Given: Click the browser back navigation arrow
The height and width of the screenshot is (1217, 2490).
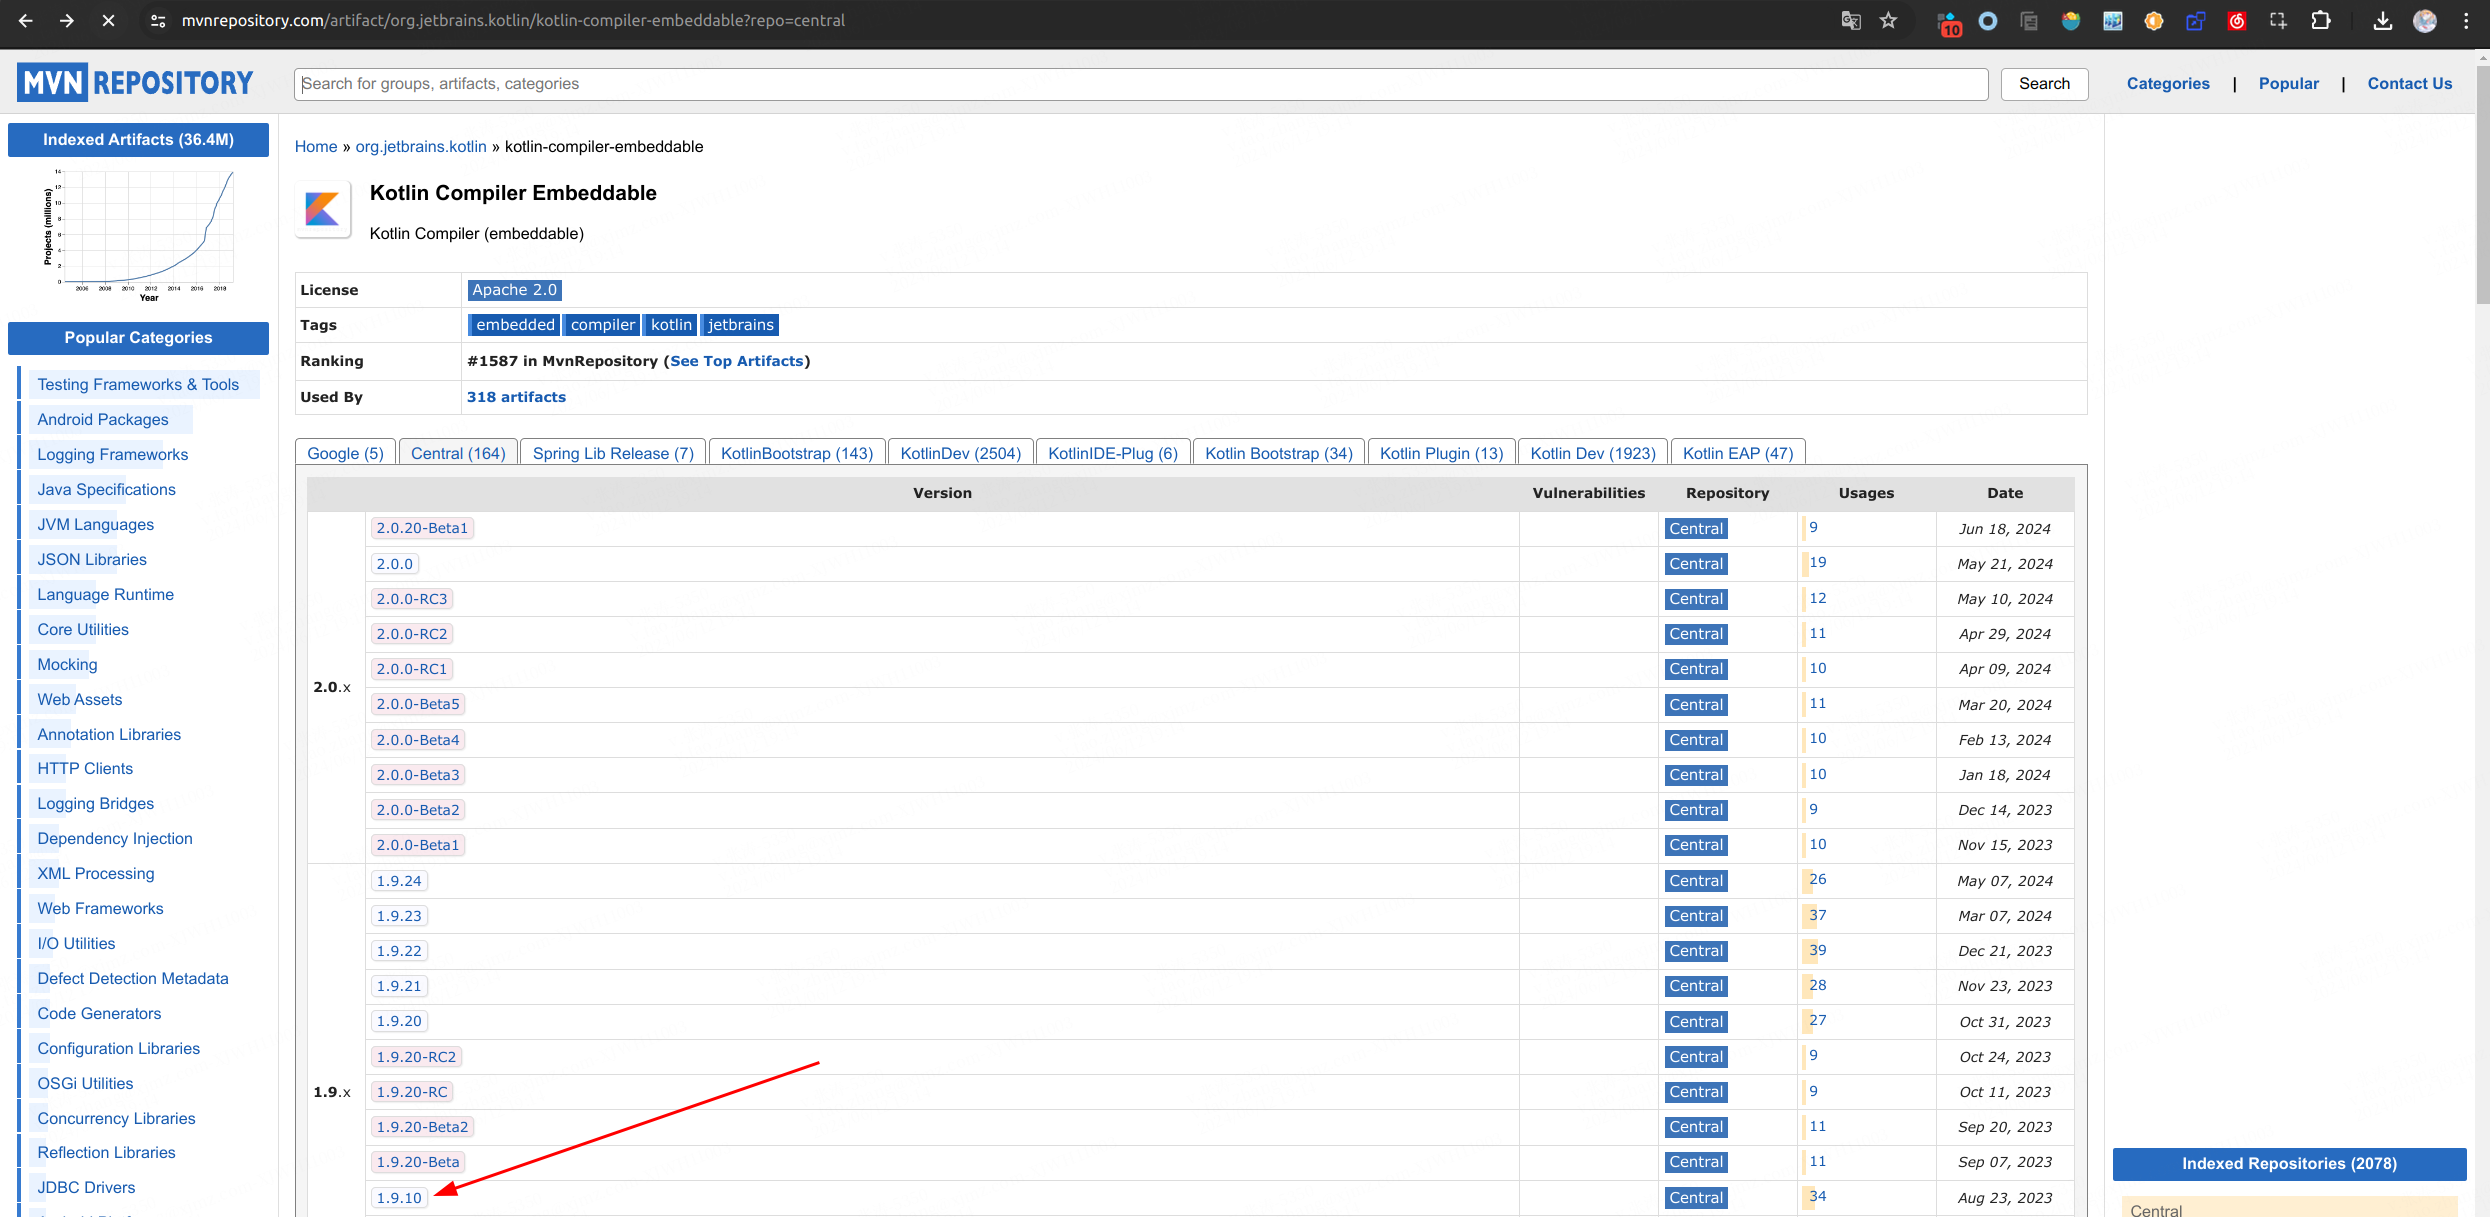Looking at the screenshot, I should 22,21.
